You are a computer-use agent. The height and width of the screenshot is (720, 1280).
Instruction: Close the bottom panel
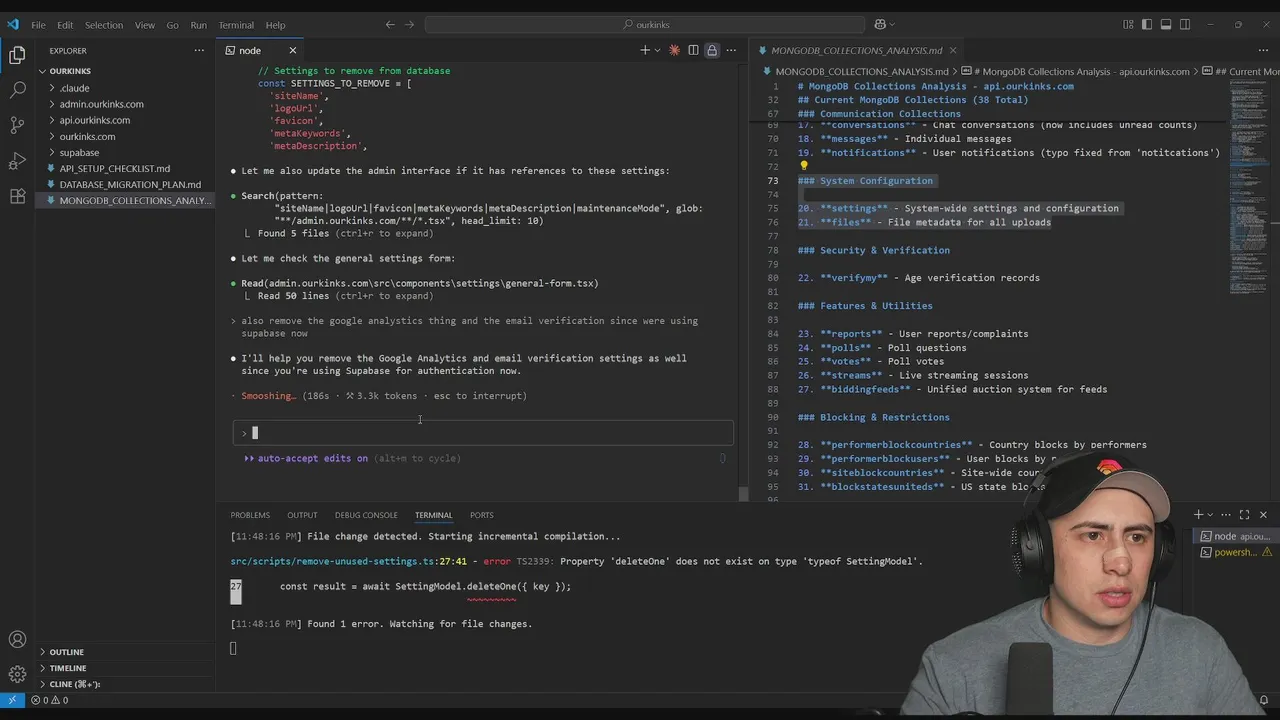(x=1263, y=514)
